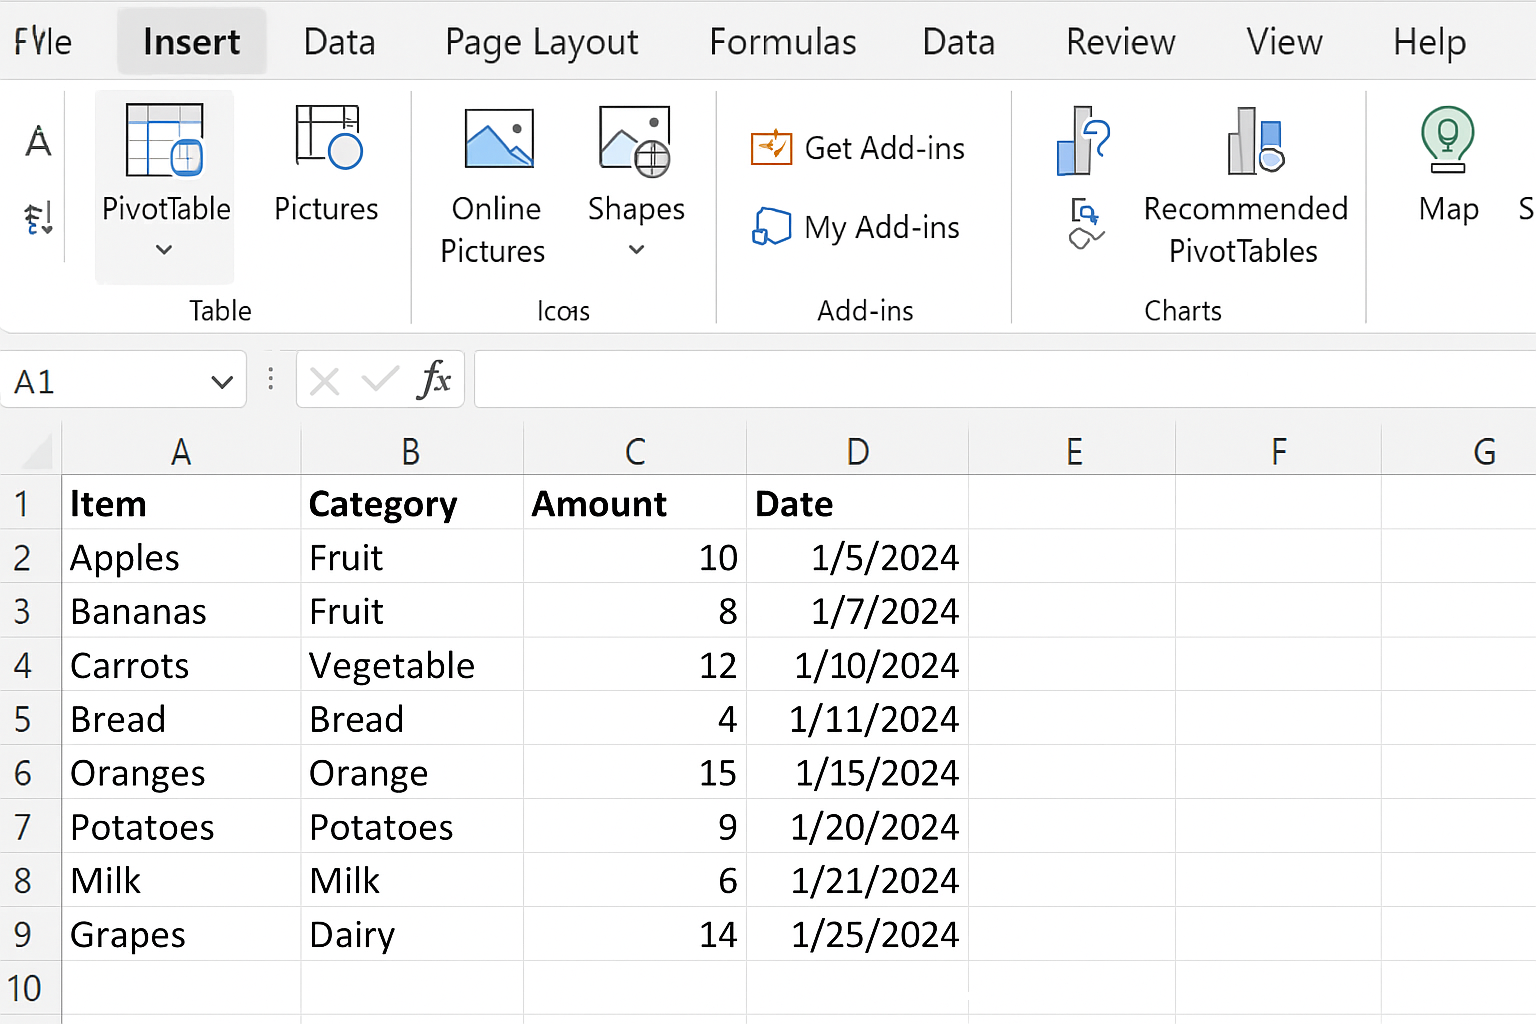Click the Amount header cell

point(635,503)
